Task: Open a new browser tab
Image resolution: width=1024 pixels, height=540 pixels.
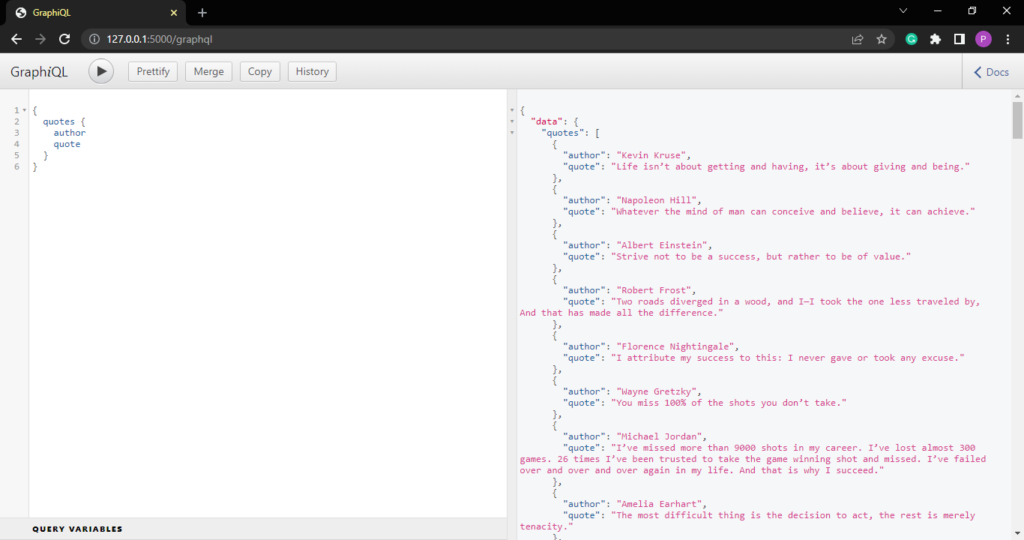Action: pyautogui.click(x=202, y=12)
